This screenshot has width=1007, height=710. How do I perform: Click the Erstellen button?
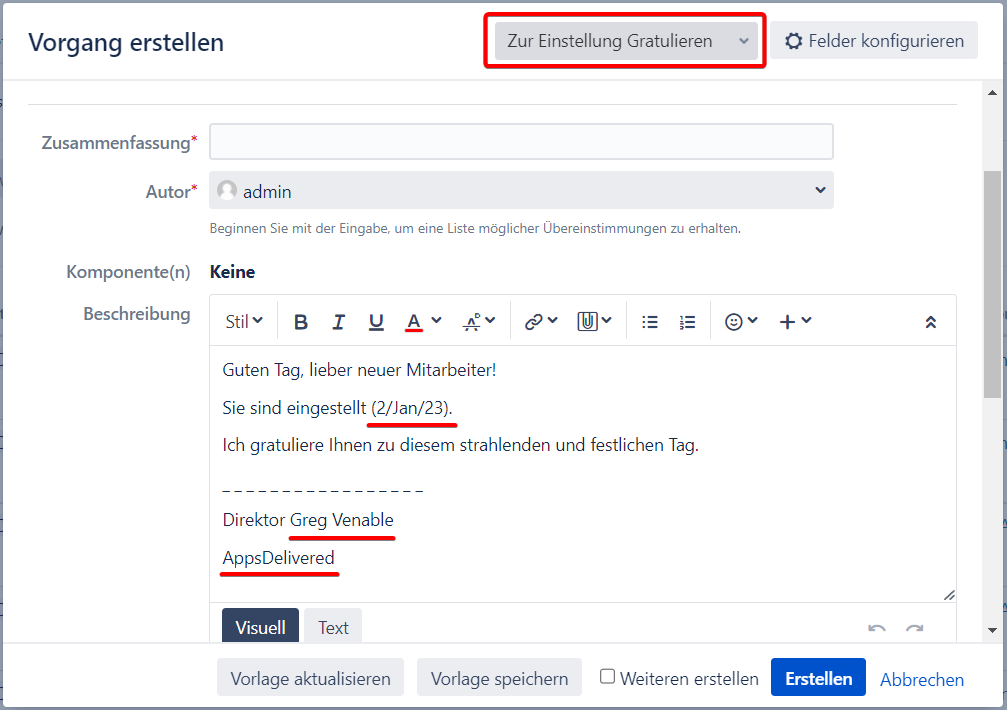[x=818, y=678]
